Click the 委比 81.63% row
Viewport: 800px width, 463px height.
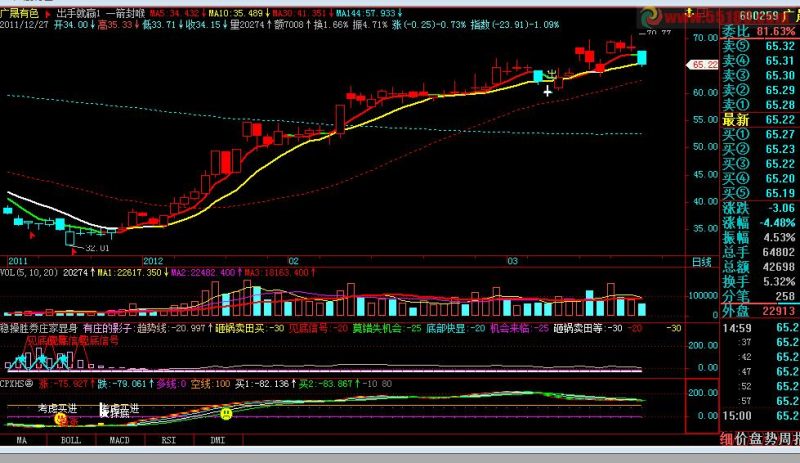(759, 31)
